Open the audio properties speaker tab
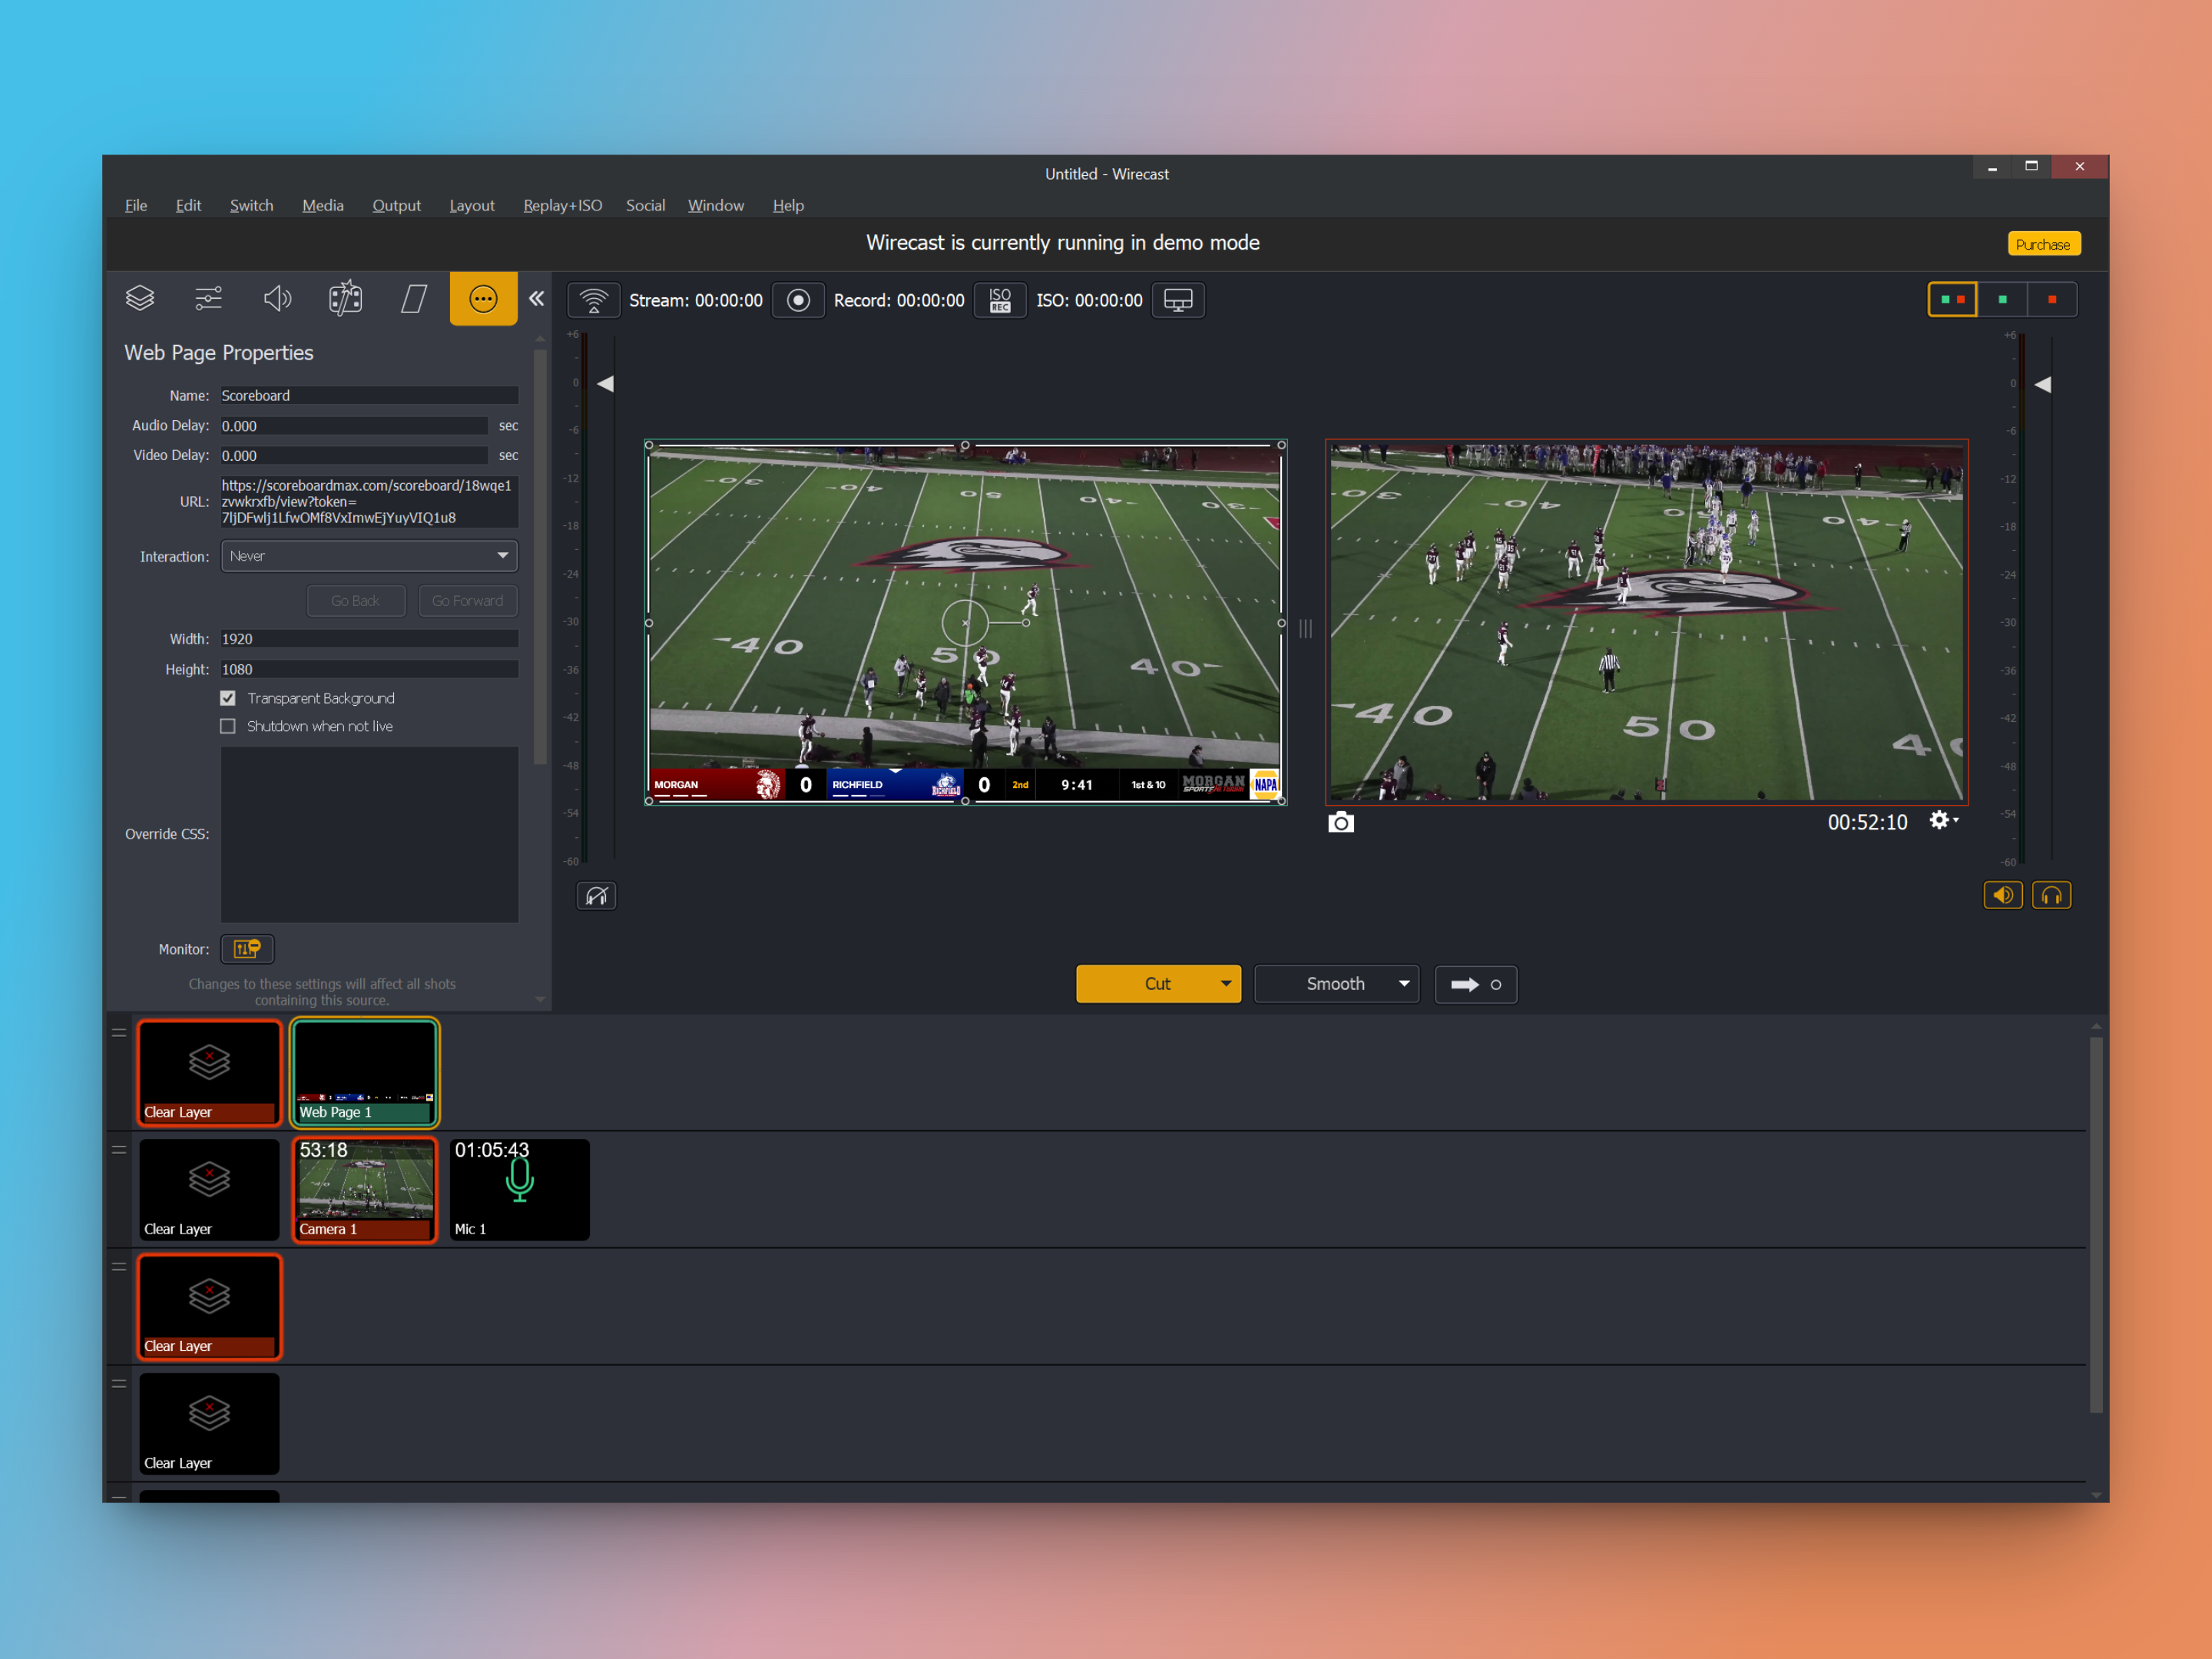Viewport: 2212px width, 1659px height. [x=277, y=298]
